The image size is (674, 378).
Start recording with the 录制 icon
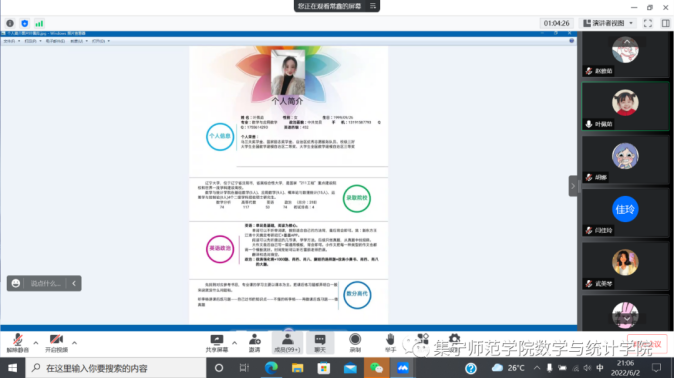(x=355, y=343)
